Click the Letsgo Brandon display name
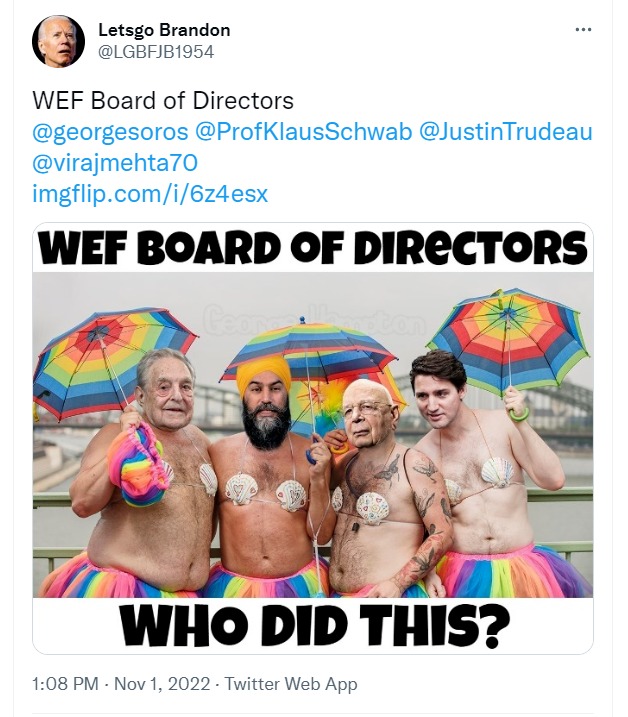Viewport: 628px width, 717px height. [x=163, y=30]
